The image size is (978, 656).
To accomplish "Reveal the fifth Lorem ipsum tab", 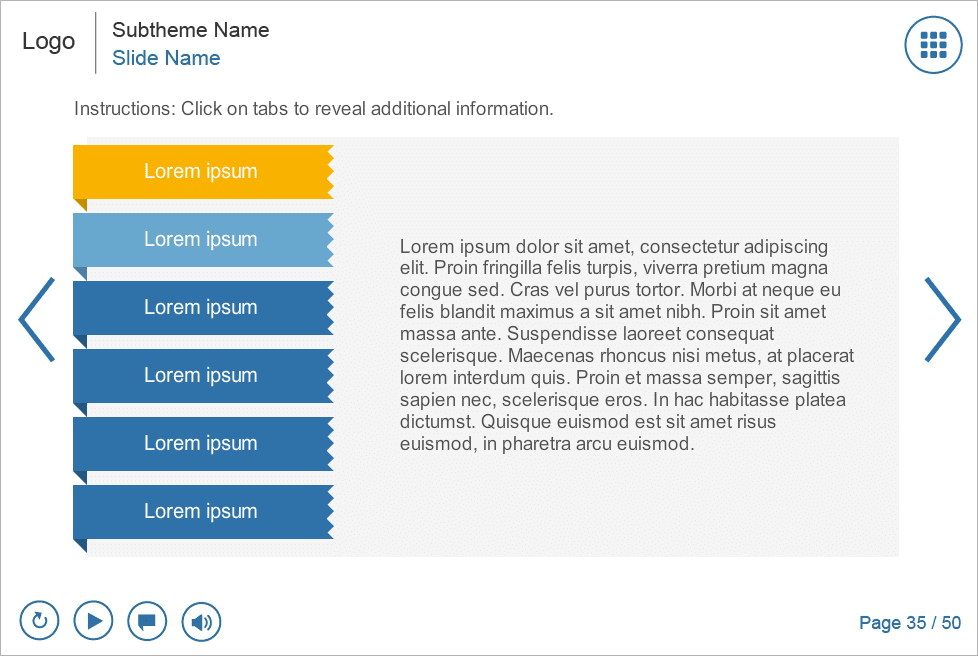I will pos(201,443).
